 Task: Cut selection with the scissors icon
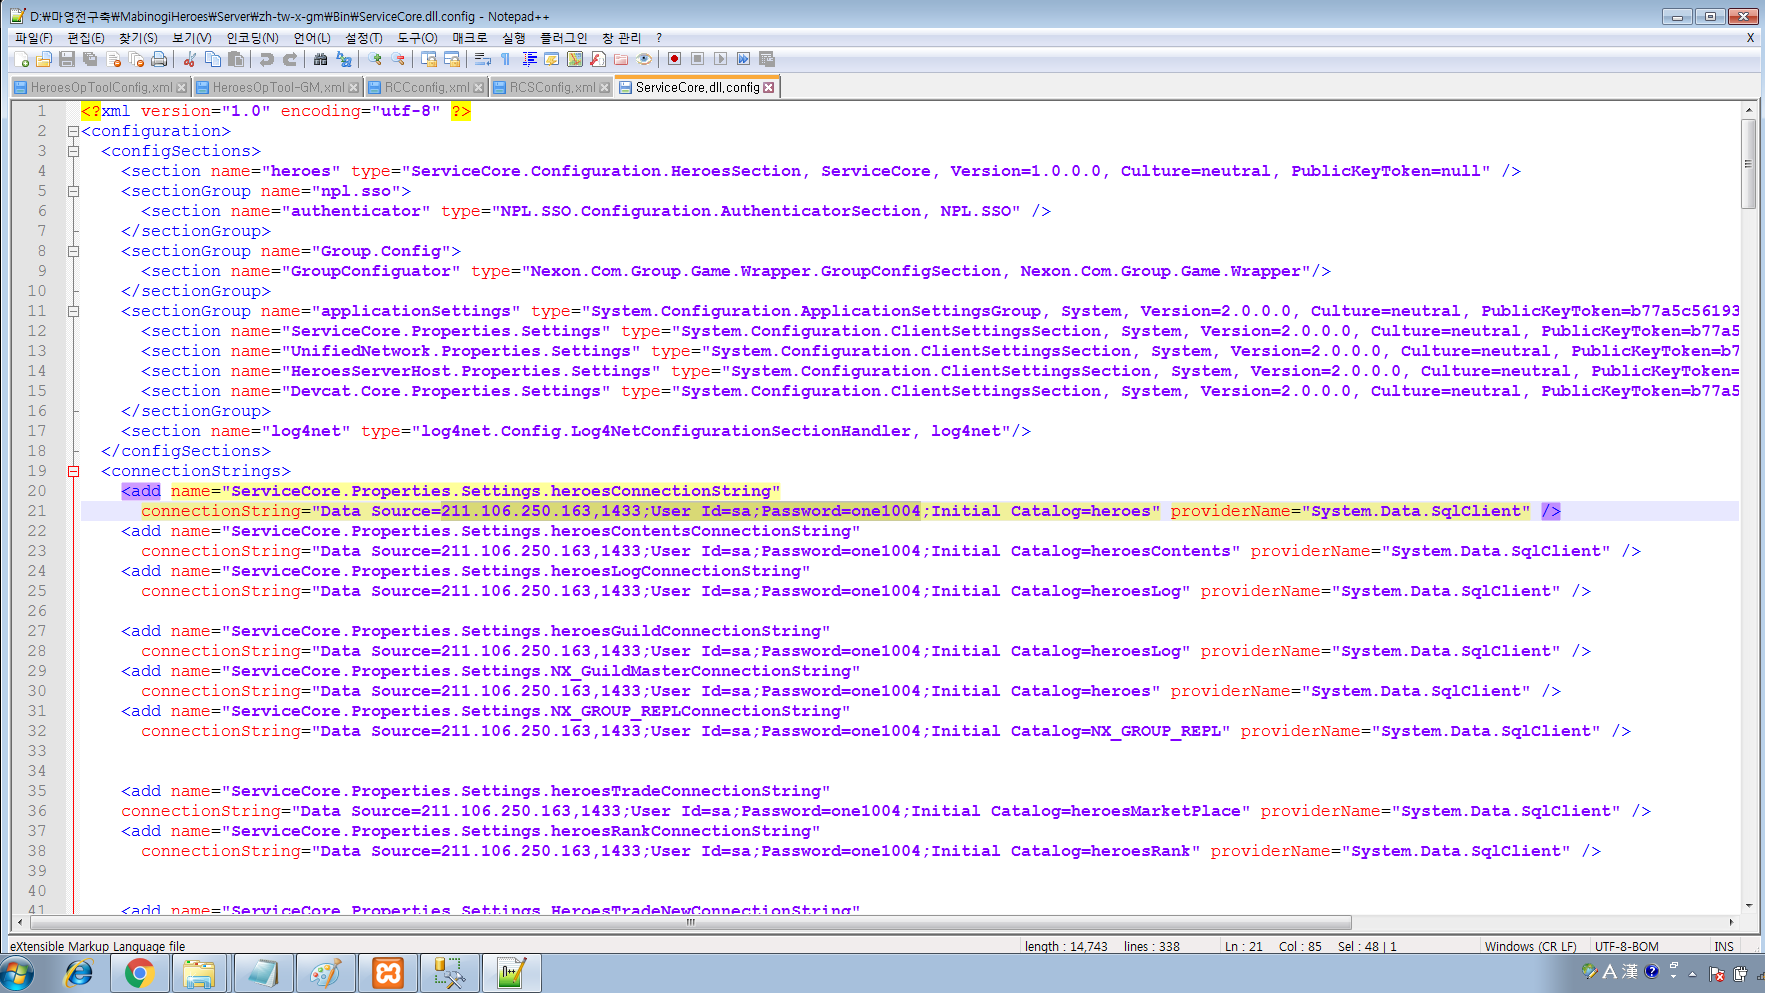pos(189,59)
